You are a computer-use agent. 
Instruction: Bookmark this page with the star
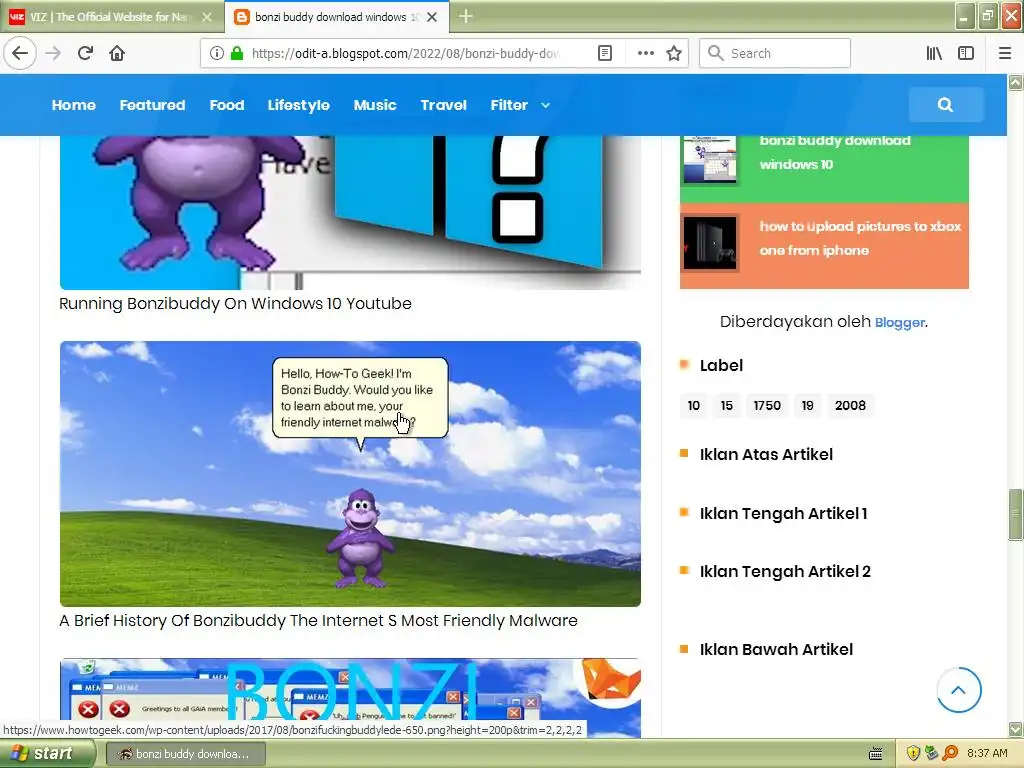coord(674,53)
